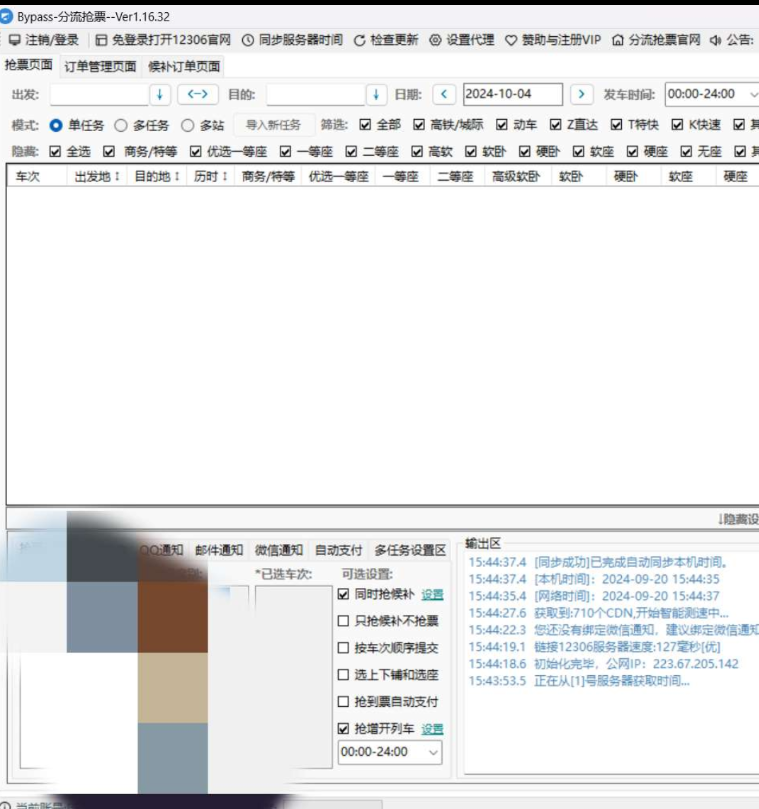The height and width of the screenshot is (809, 759).
Task: Click 同步服务器时间 clock icon
Action: click(248, 40)
